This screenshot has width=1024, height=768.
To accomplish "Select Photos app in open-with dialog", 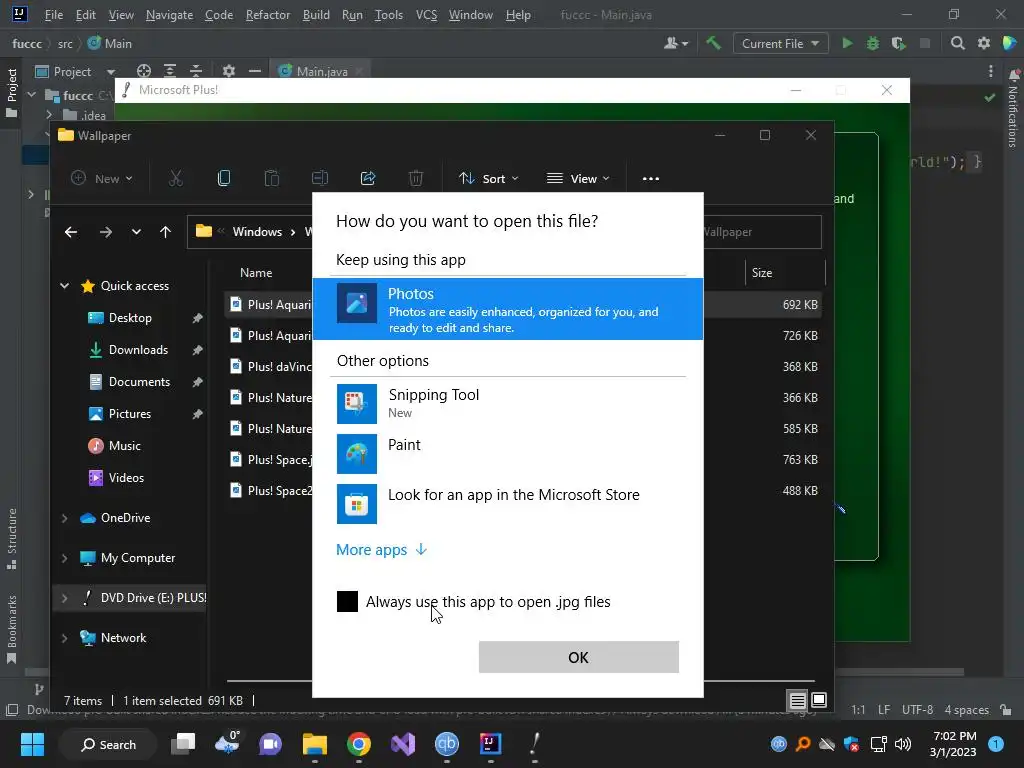I will 507,309.
